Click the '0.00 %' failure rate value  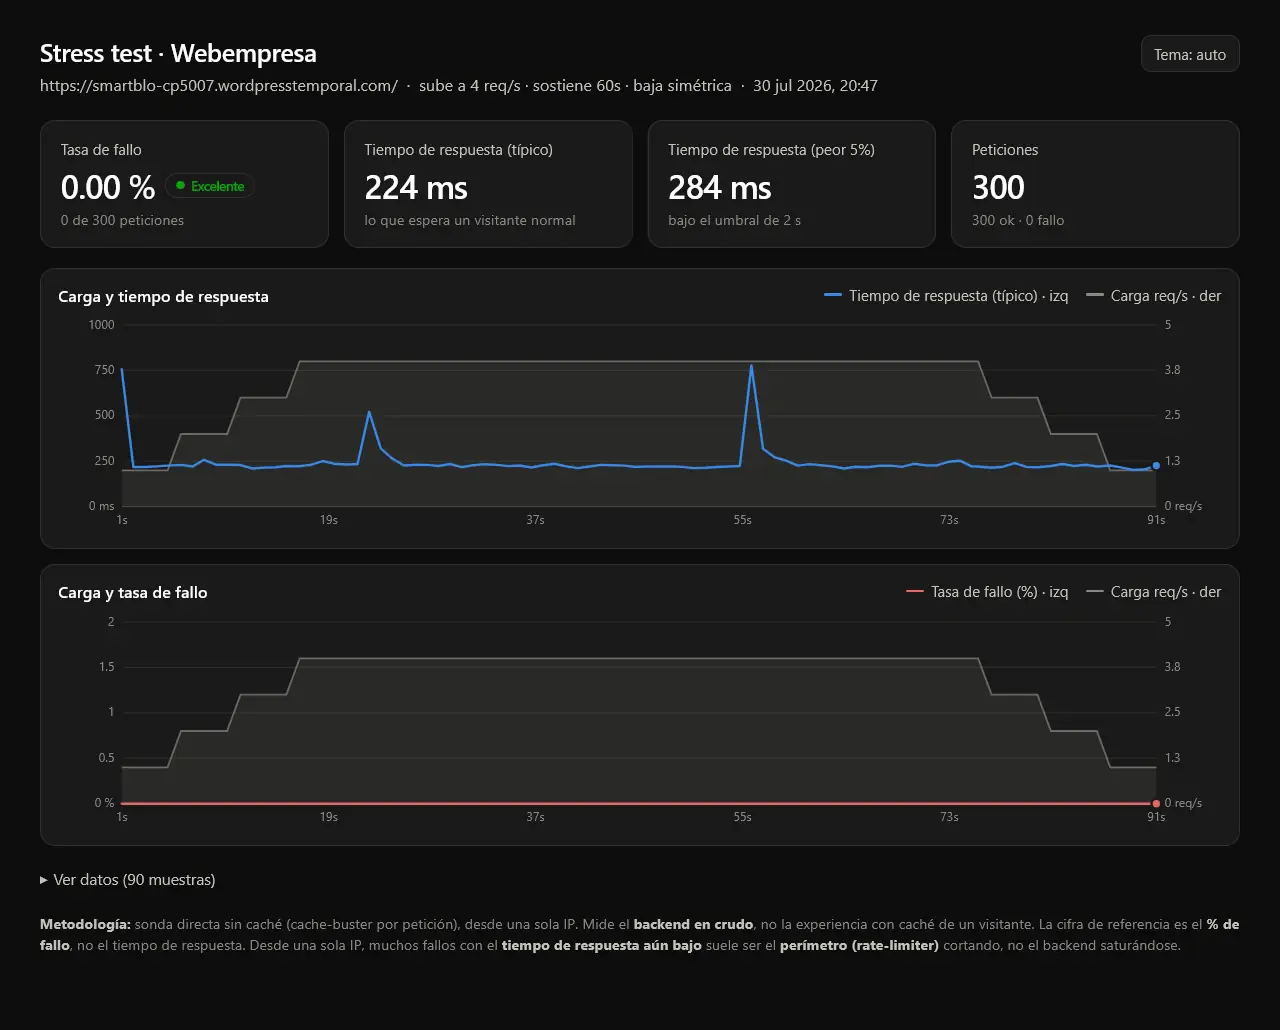coord(108,187)
